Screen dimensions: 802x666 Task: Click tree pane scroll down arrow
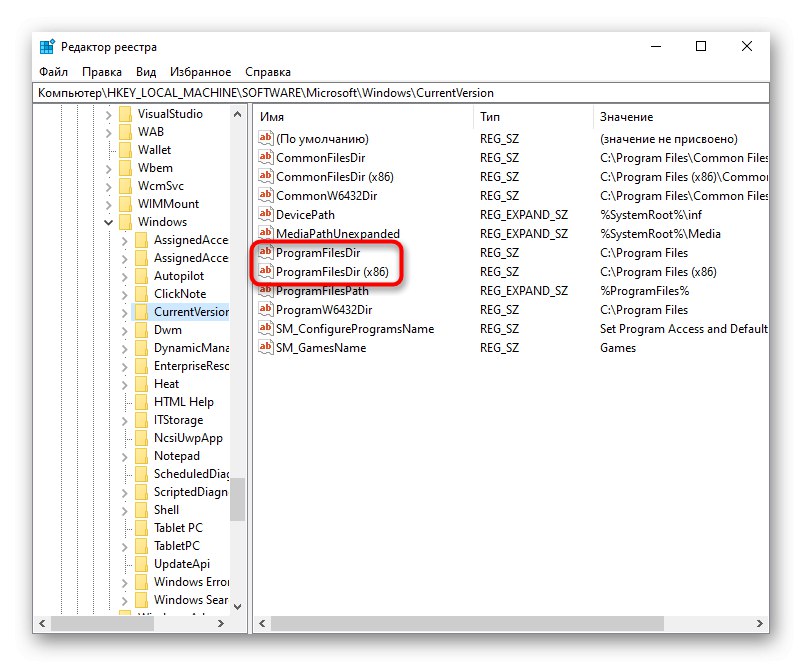(237, 607)
